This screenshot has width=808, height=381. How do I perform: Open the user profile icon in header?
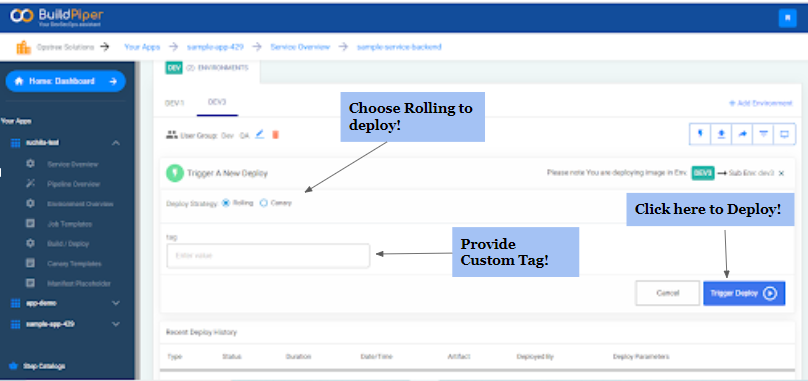[787, 18]
